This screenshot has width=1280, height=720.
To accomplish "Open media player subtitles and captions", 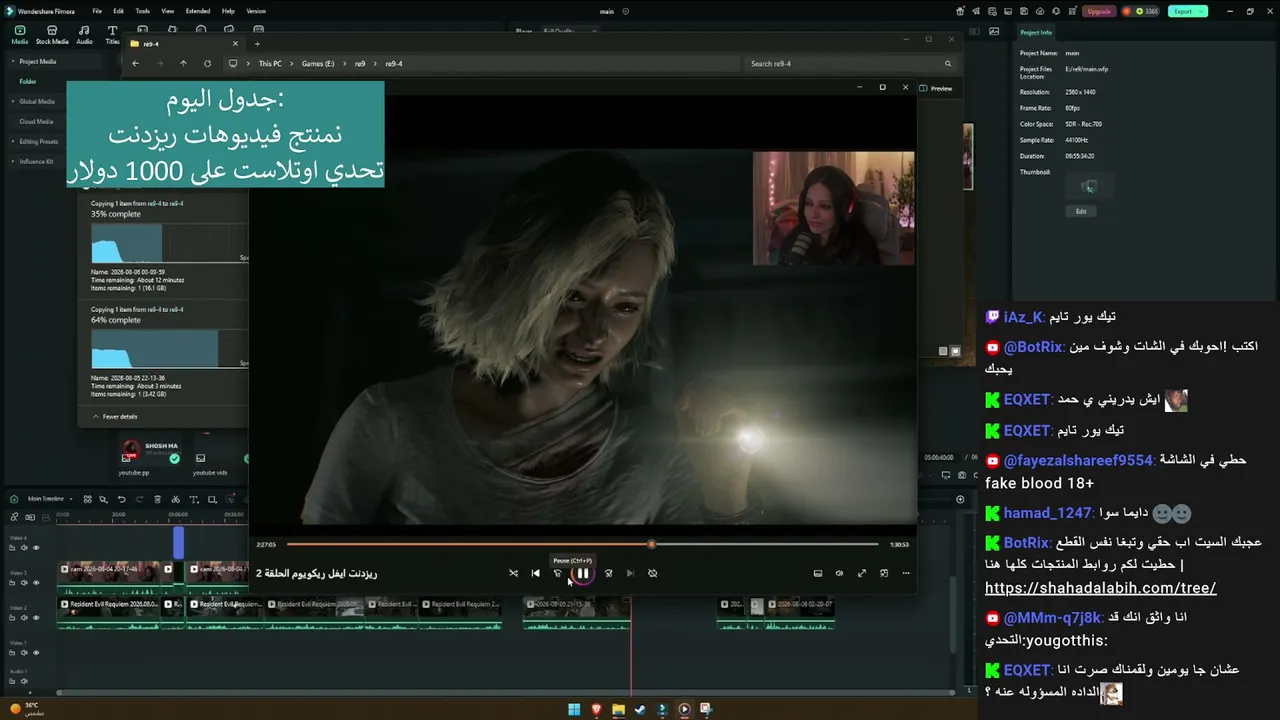I will 817,573.
